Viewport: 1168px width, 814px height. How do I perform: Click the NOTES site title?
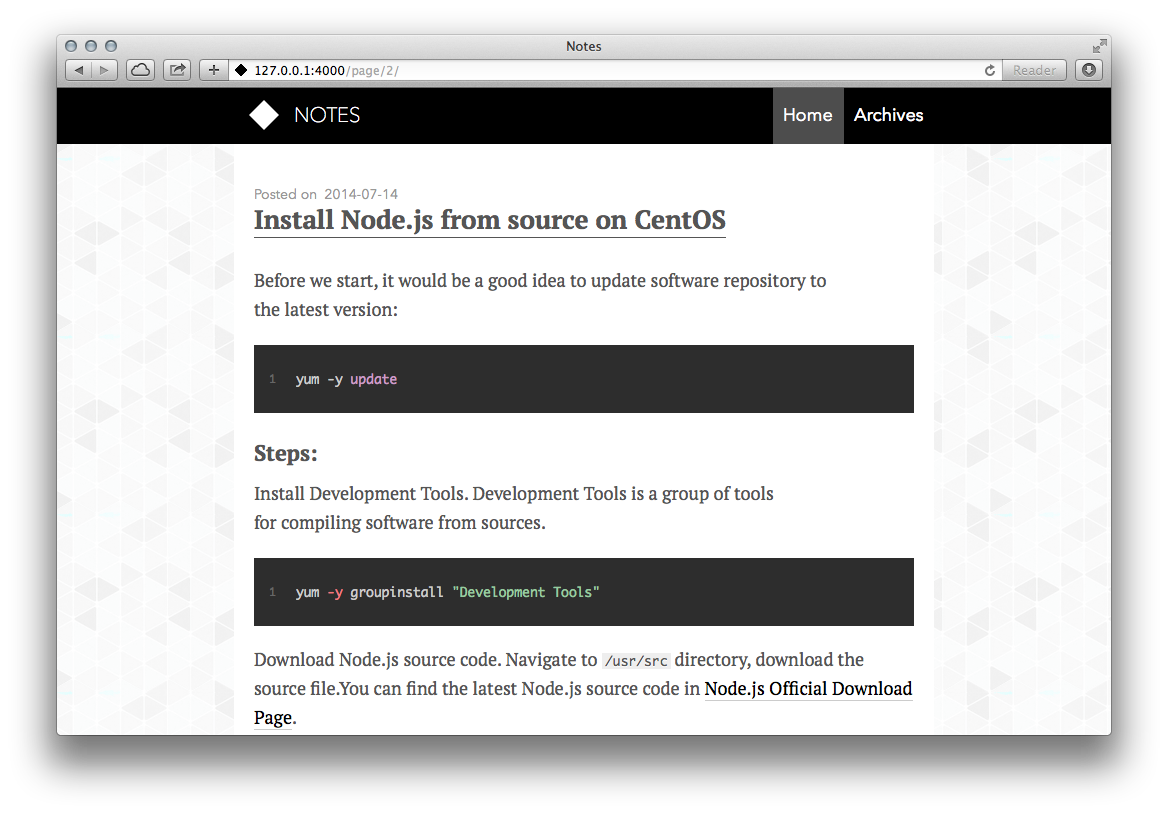pyautogui.click(x=327, y=115)
